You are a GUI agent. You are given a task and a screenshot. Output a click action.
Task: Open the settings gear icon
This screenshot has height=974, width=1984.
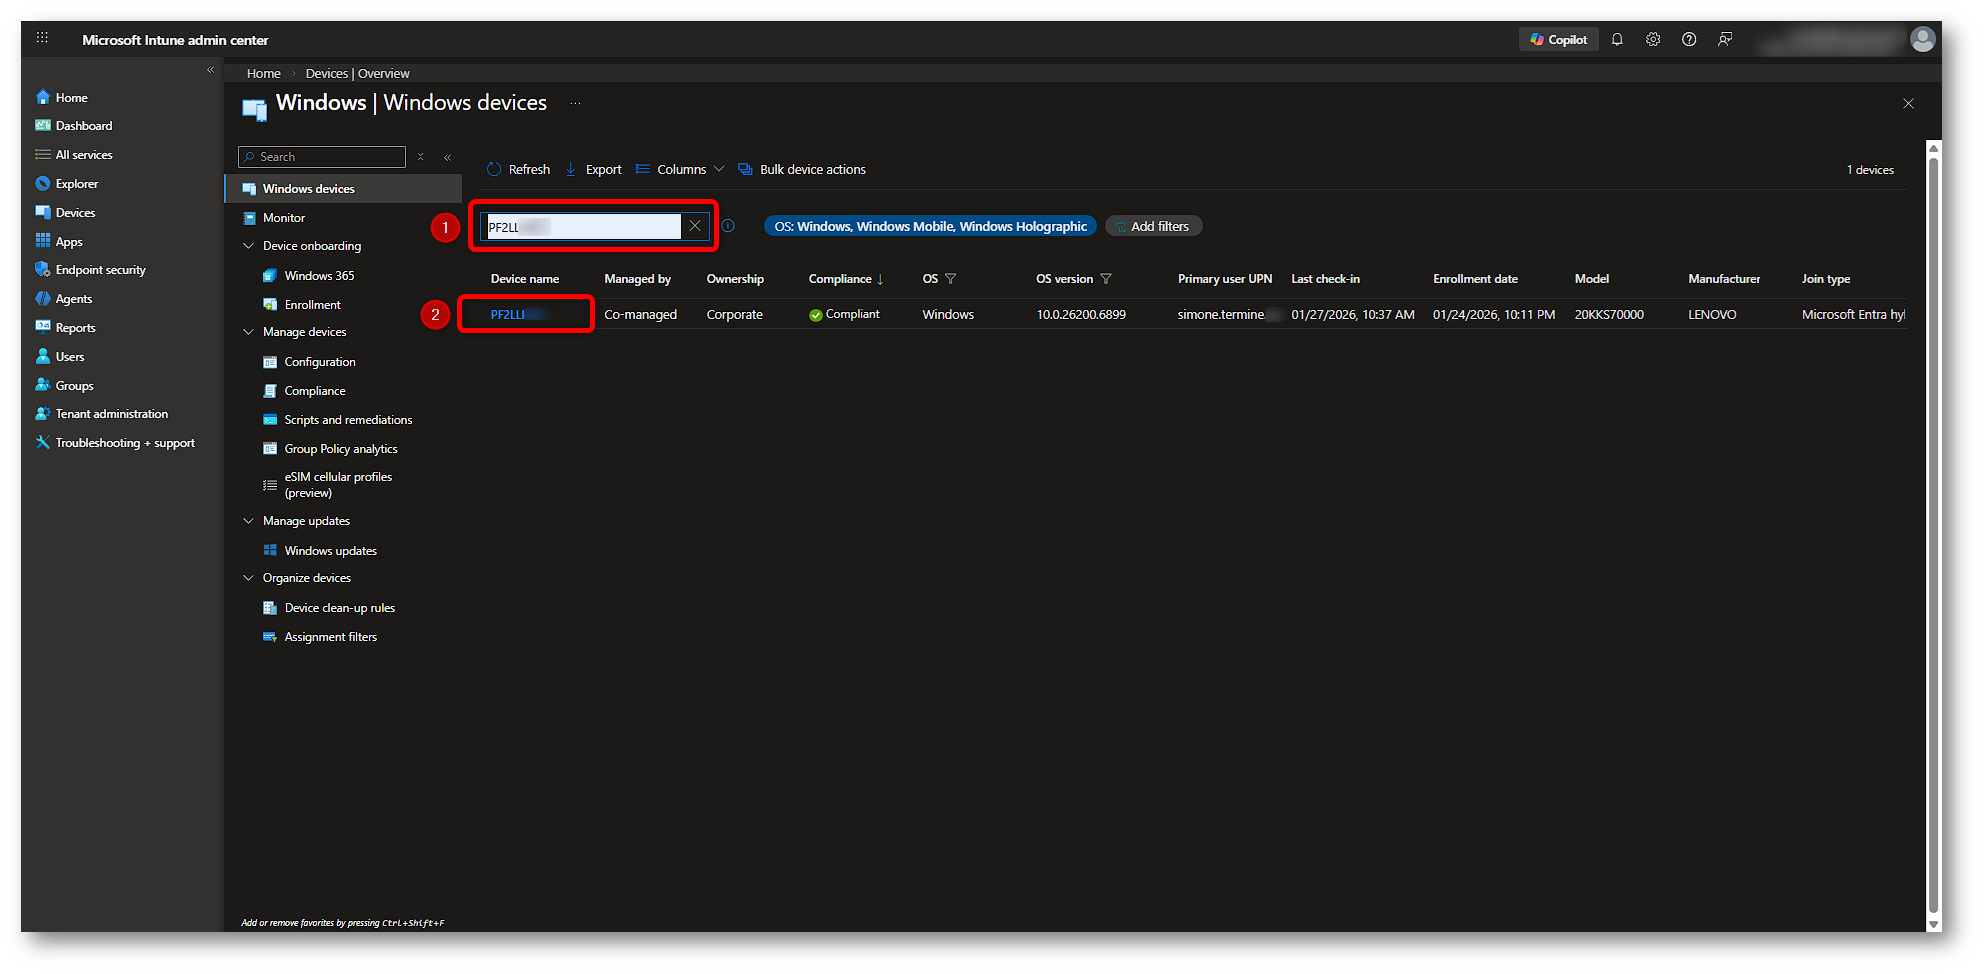click(1653, 40)
